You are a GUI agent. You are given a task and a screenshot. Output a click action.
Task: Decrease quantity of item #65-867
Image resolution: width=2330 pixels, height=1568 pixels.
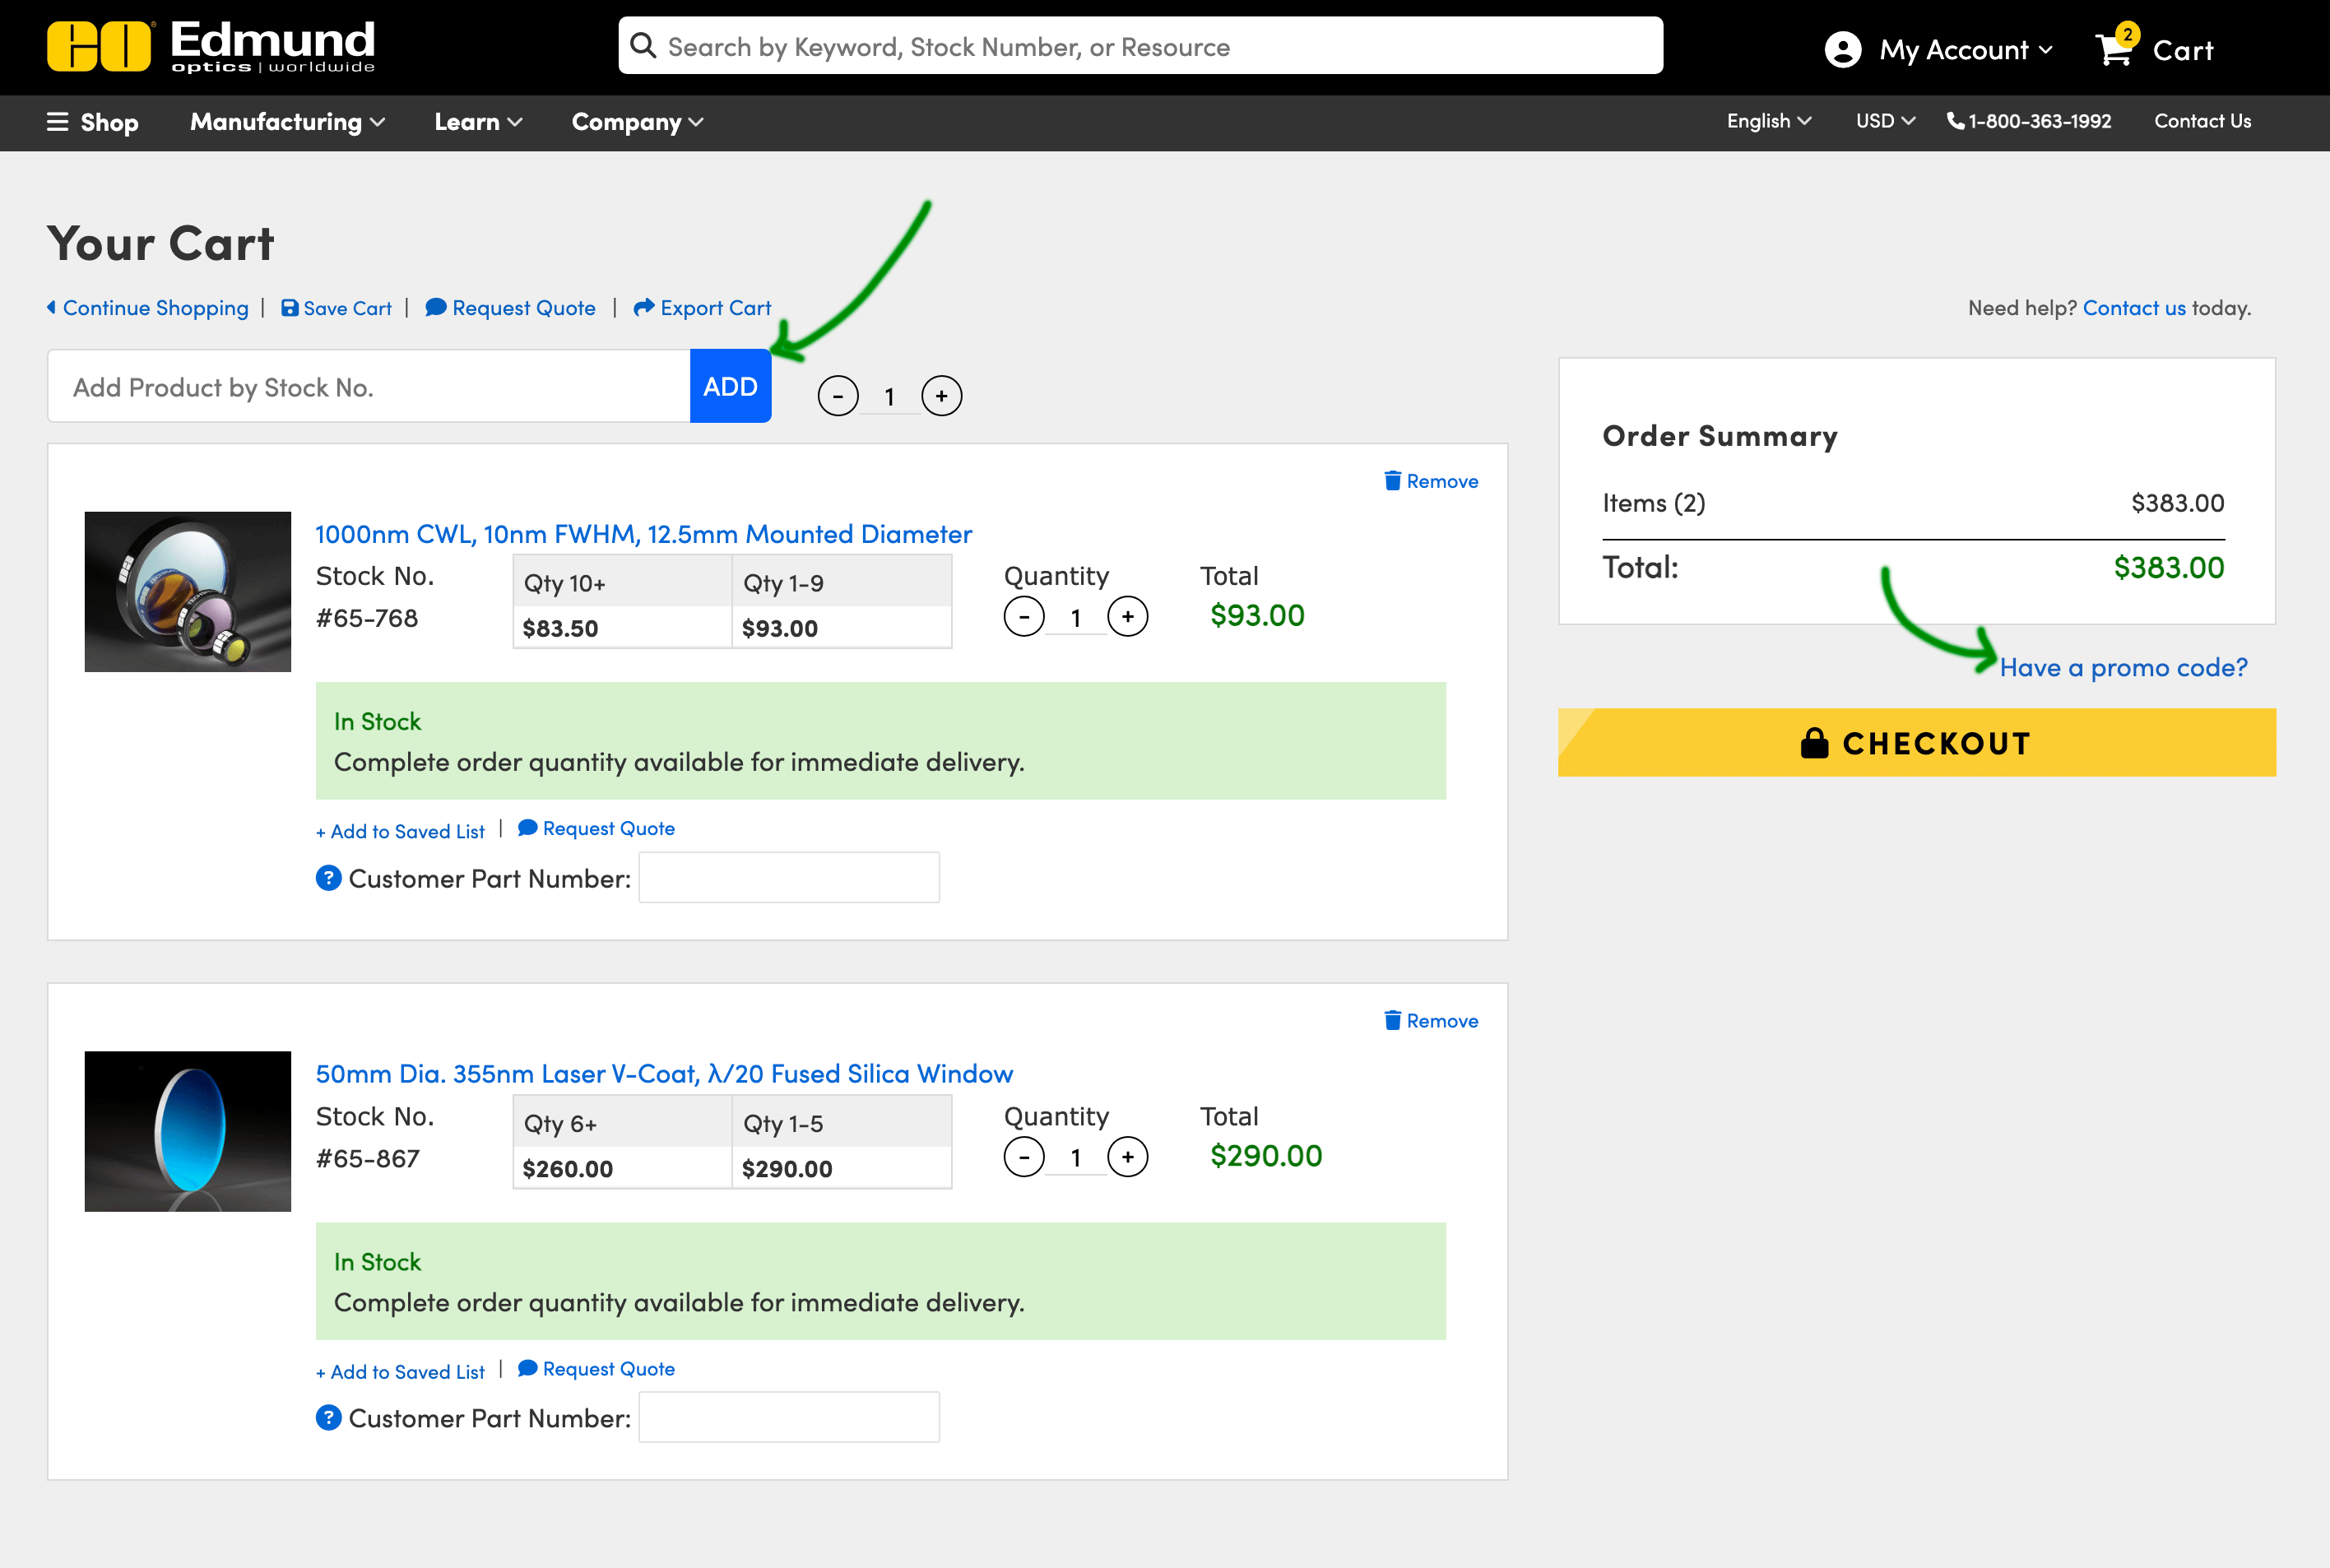coord(1023,1157)
